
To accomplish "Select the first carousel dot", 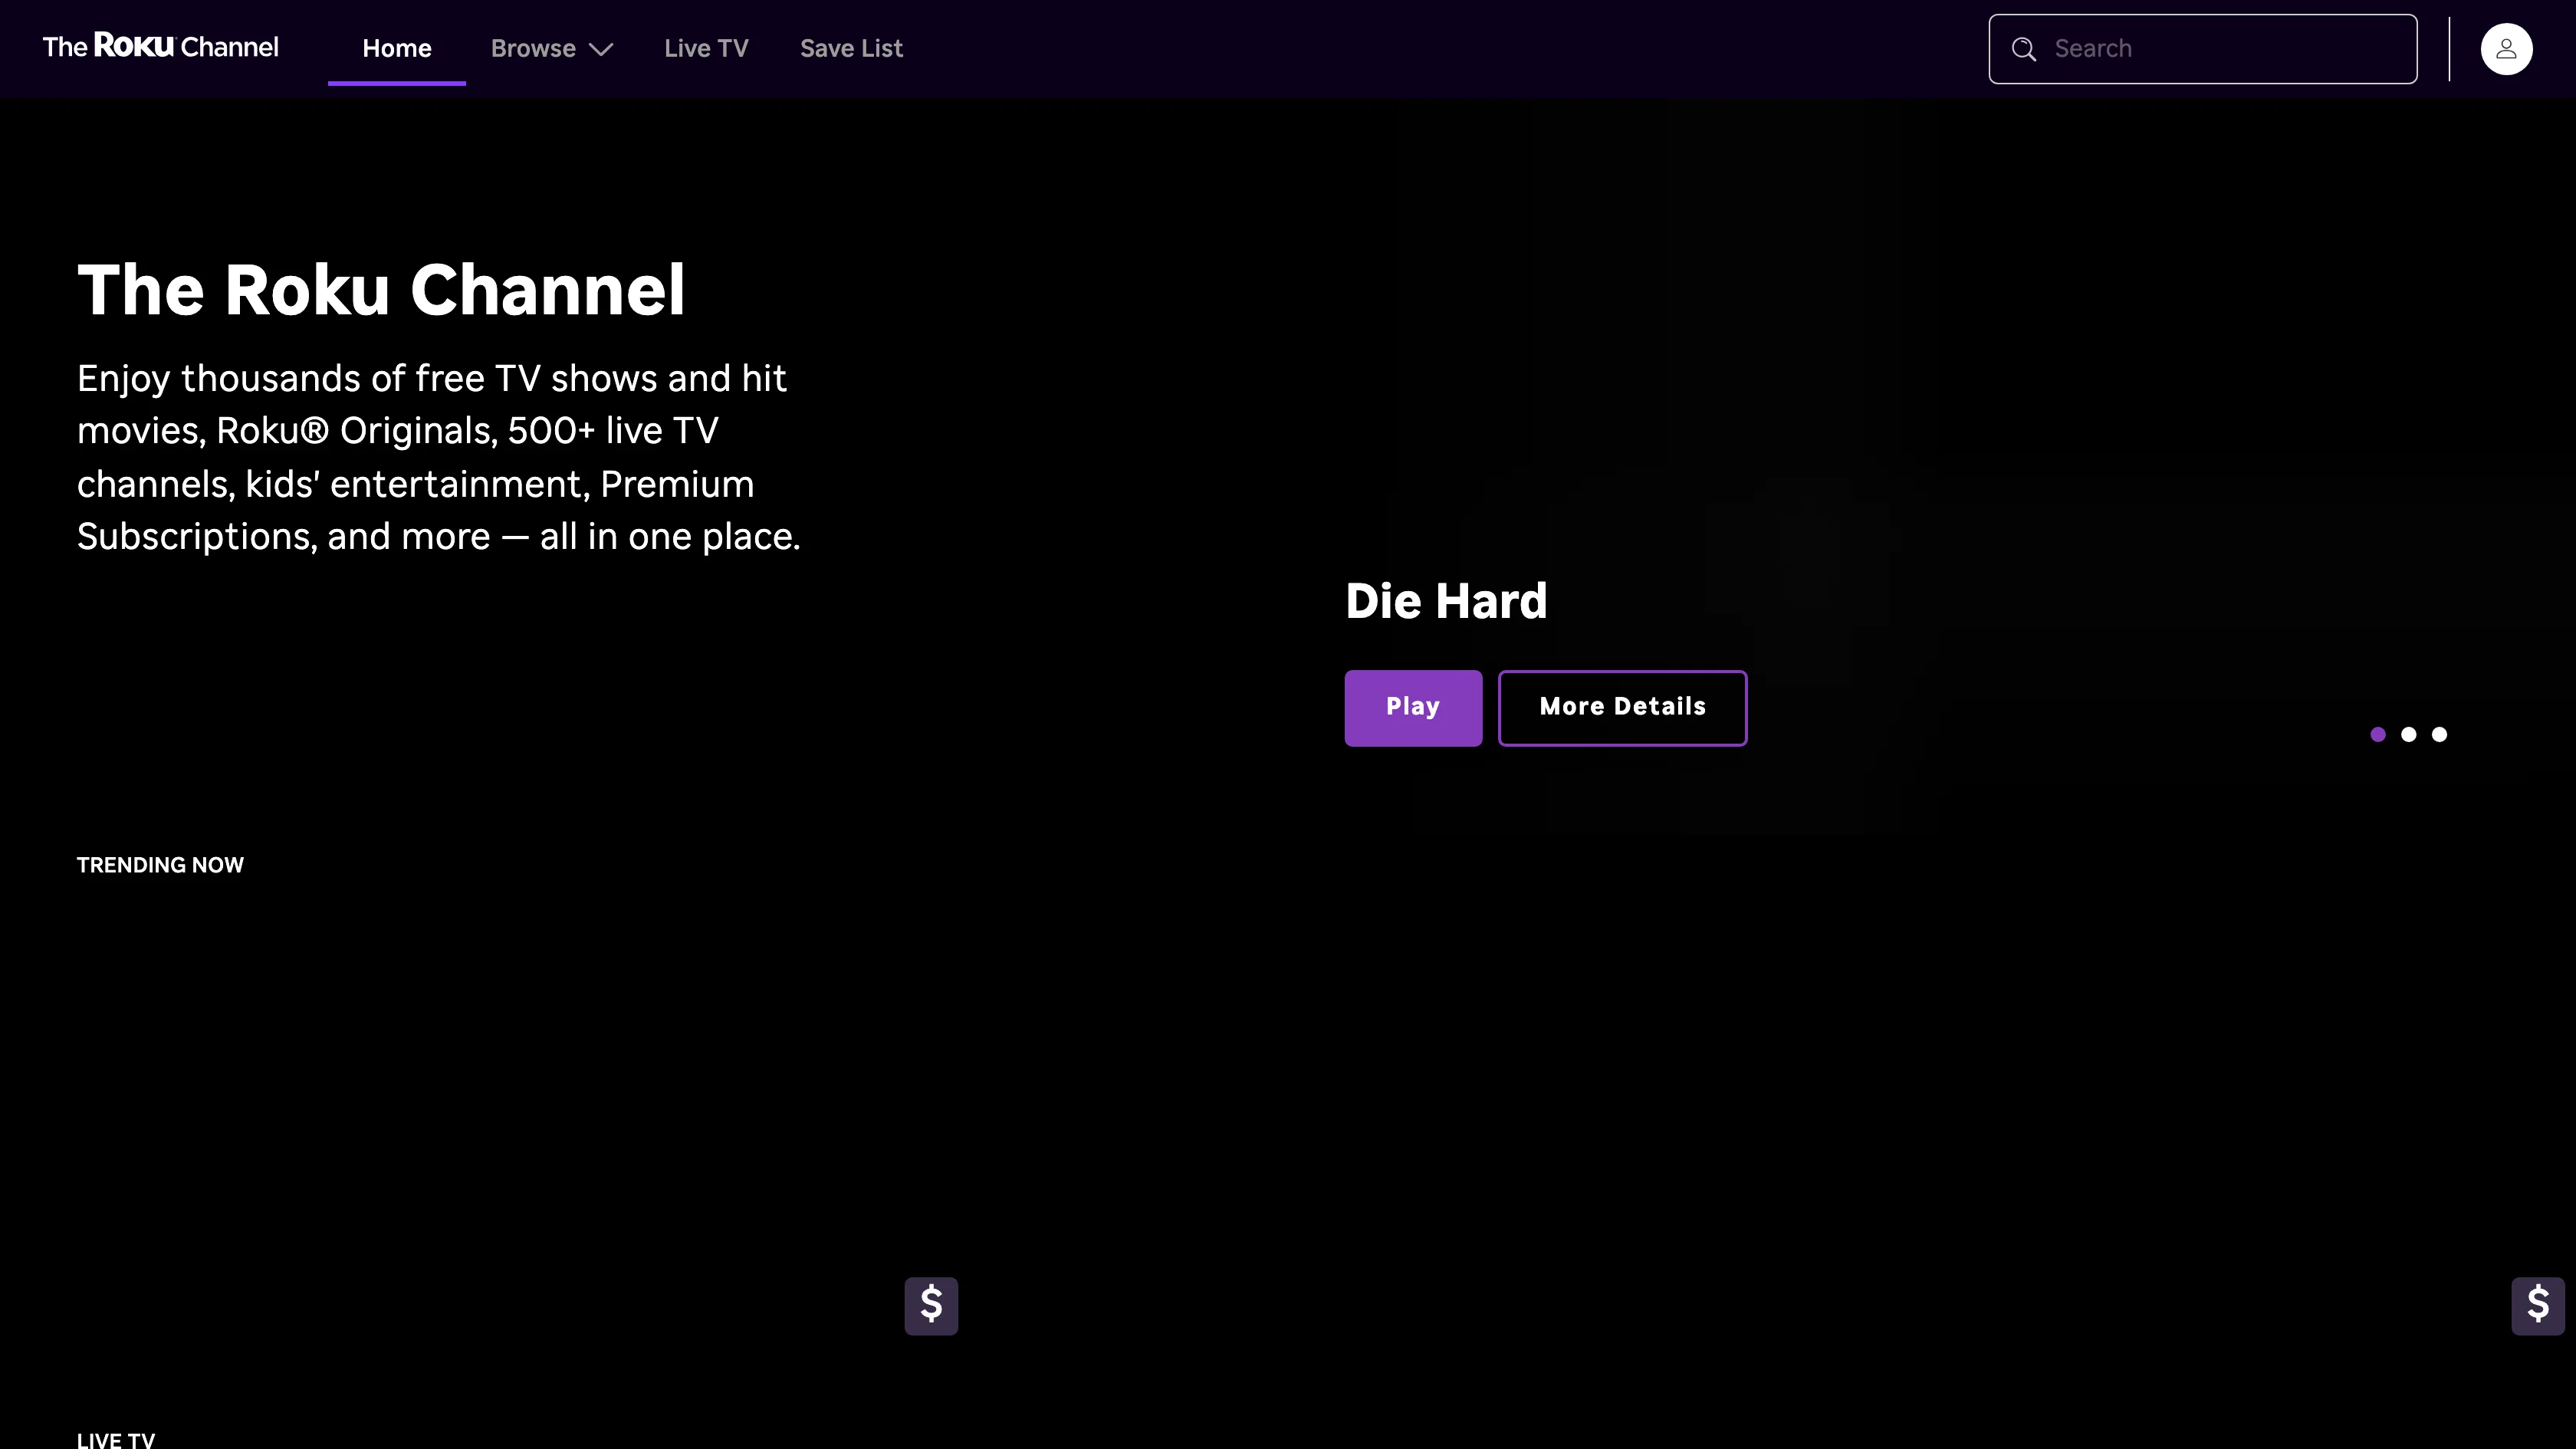I will click(2378, 734).
